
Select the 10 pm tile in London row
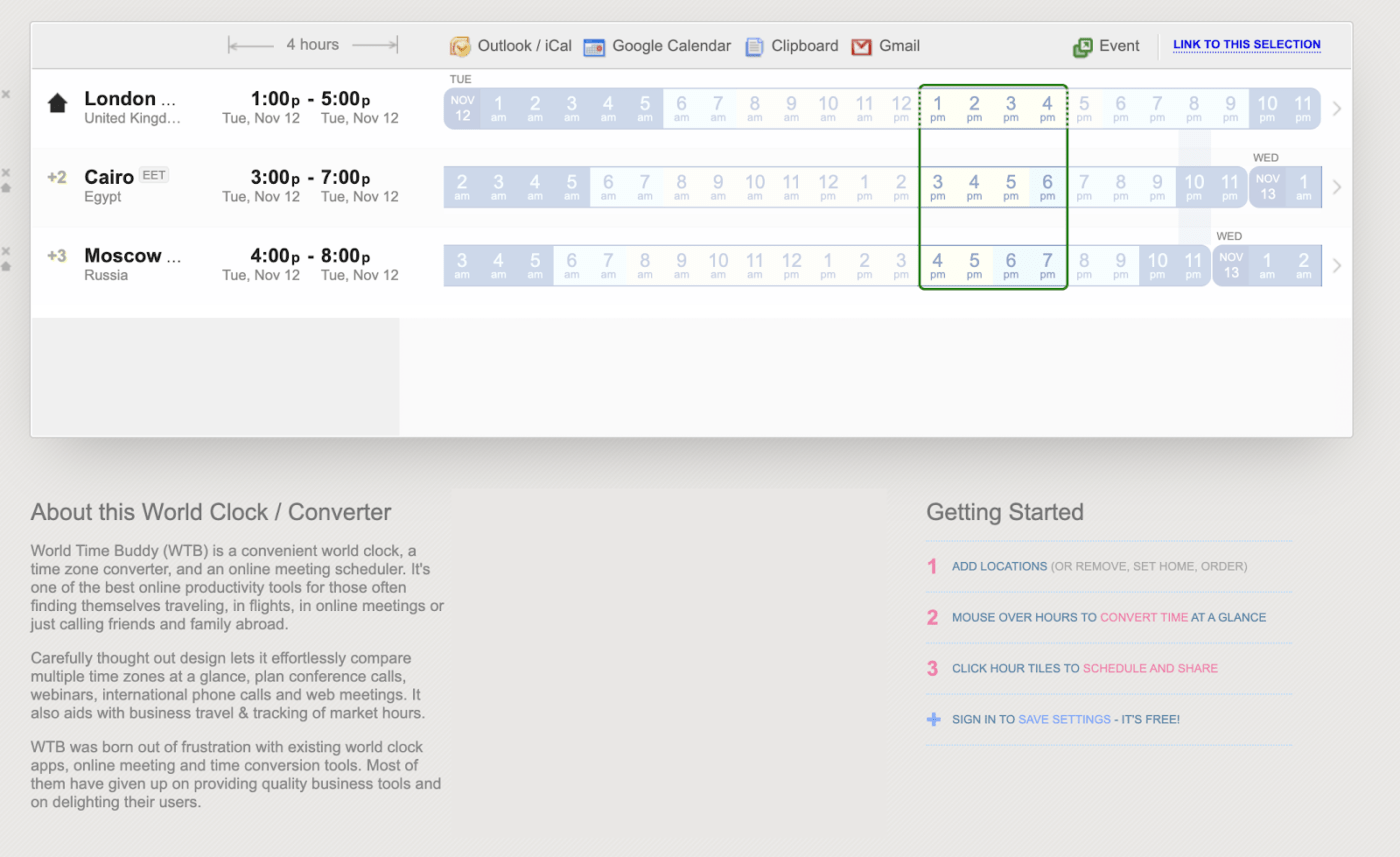click(x=1267, y=108)
